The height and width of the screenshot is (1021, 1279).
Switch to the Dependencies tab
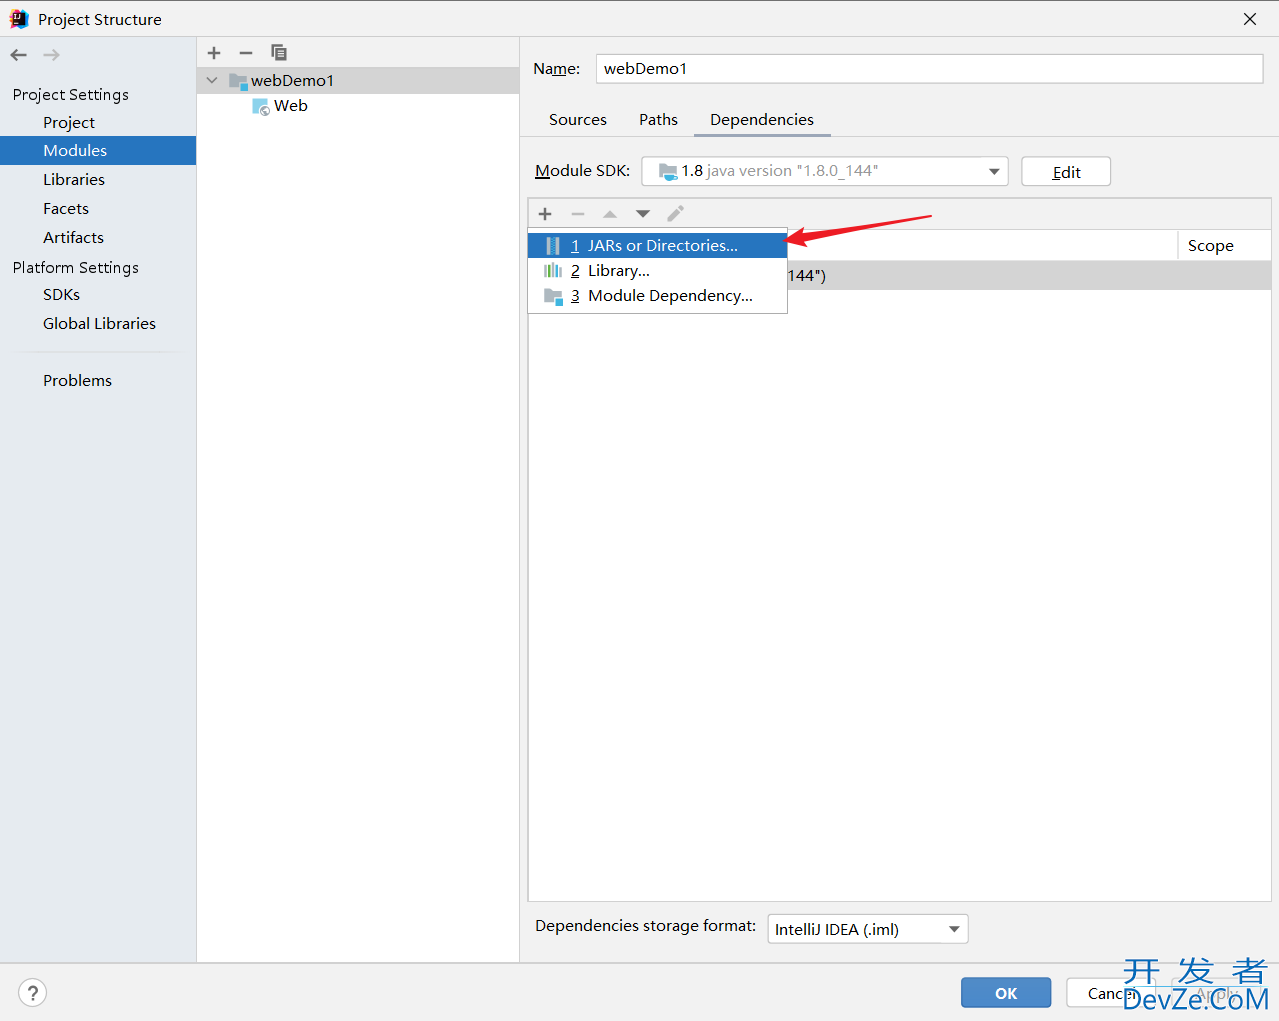tap(762, 120)
